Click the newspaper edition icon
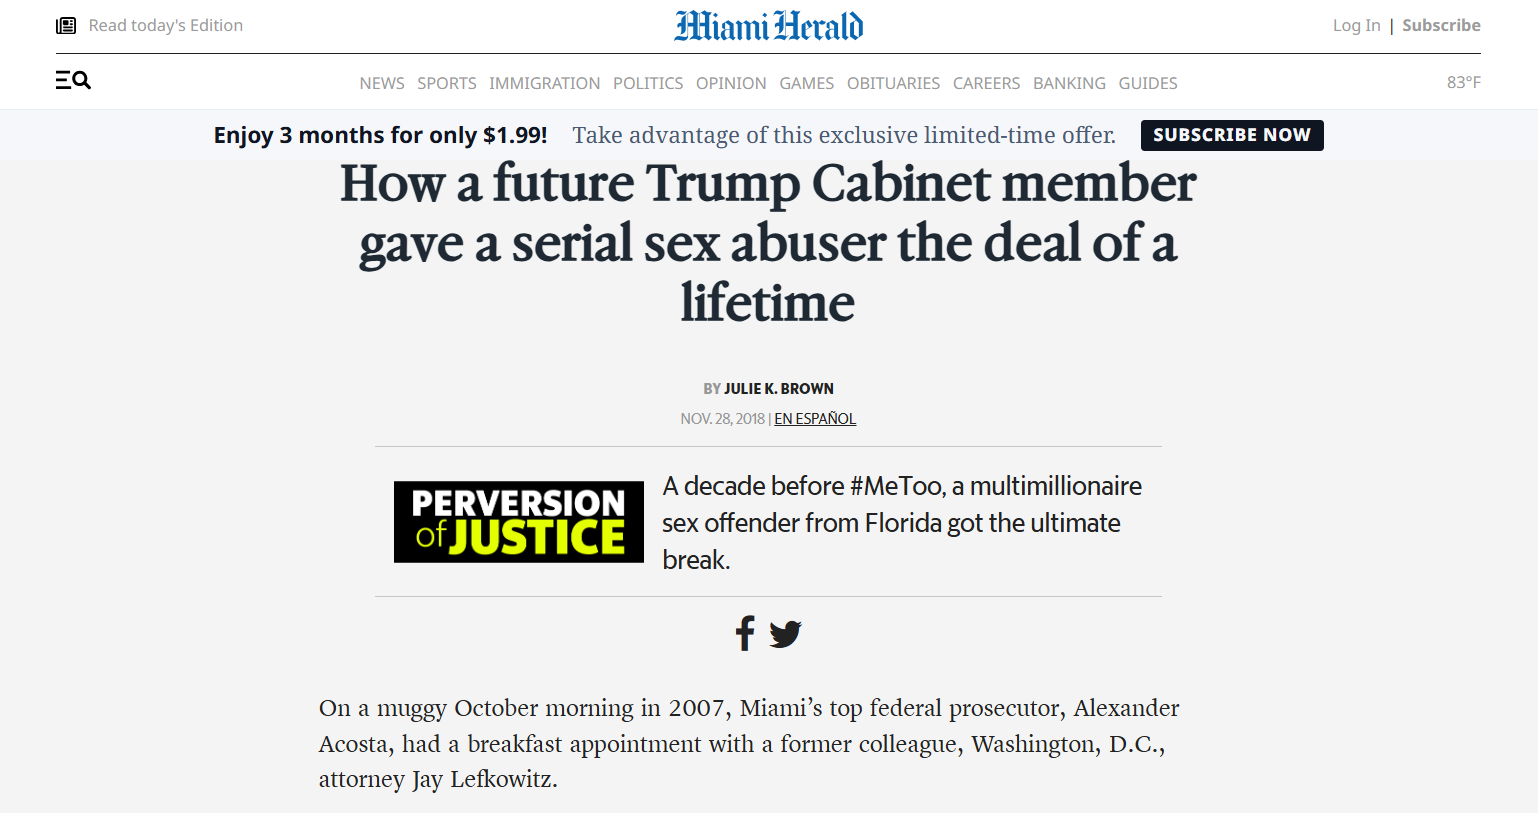 (x=66, y=25)
